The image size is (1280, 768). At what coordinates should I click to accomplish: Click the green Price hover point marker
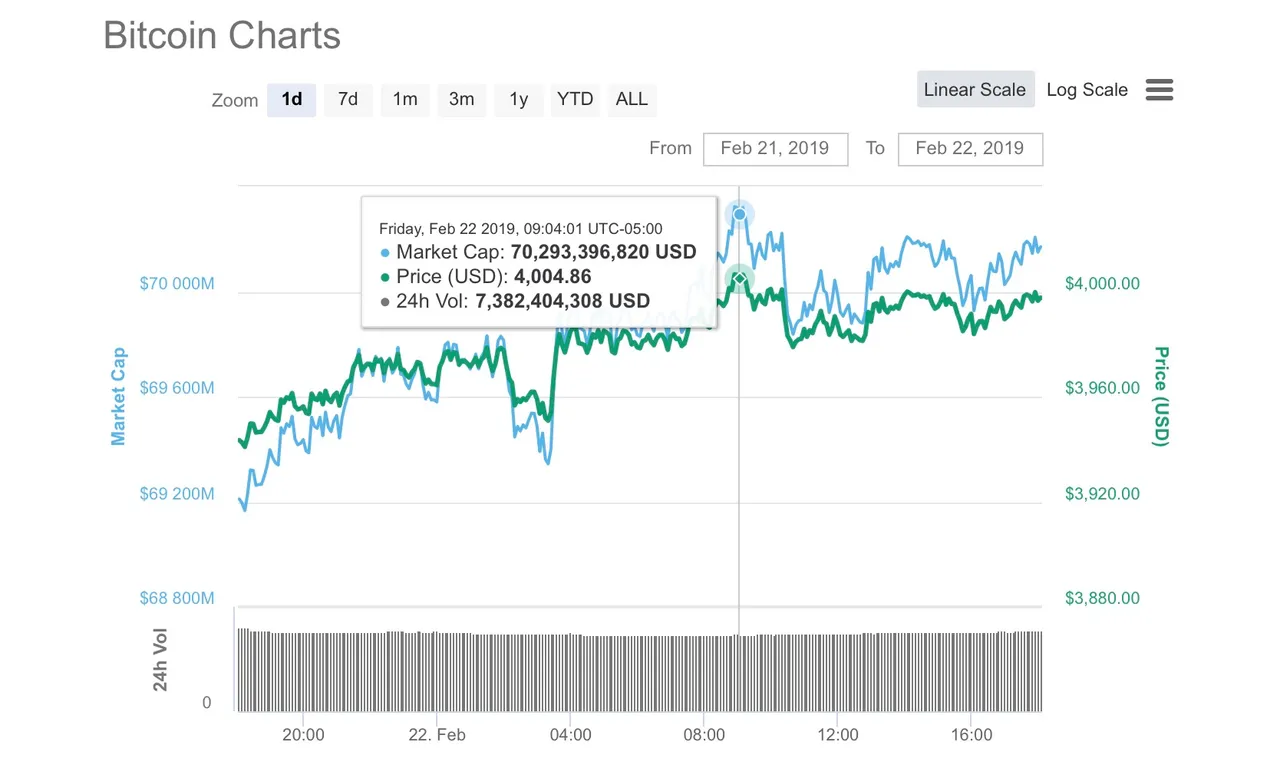pos(739,279)
